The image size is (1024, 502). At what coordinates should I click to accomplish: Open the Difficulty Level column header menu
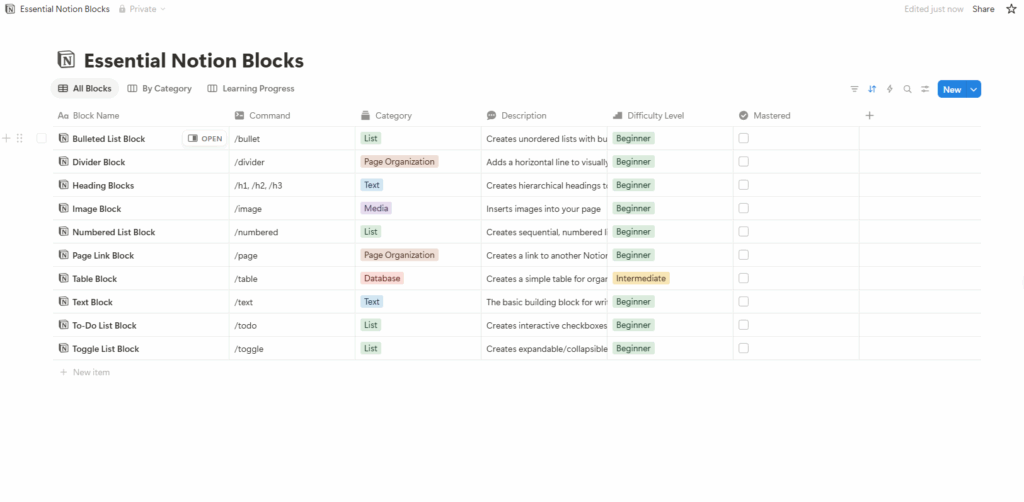[671, 116]
